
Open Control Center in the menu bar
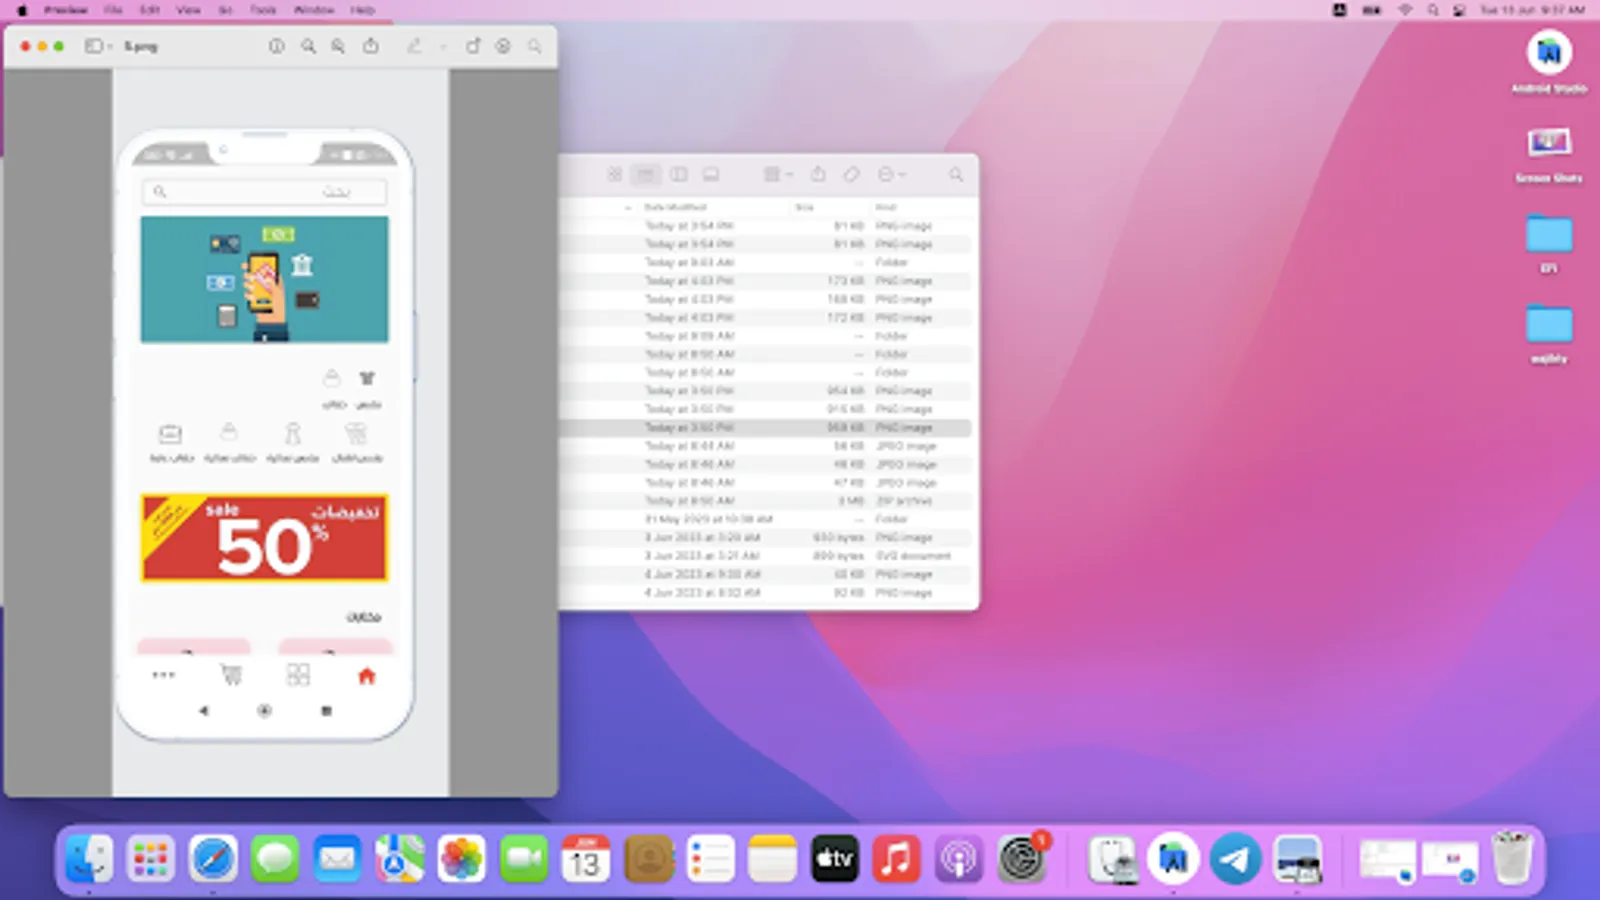tap(1460, 10)
